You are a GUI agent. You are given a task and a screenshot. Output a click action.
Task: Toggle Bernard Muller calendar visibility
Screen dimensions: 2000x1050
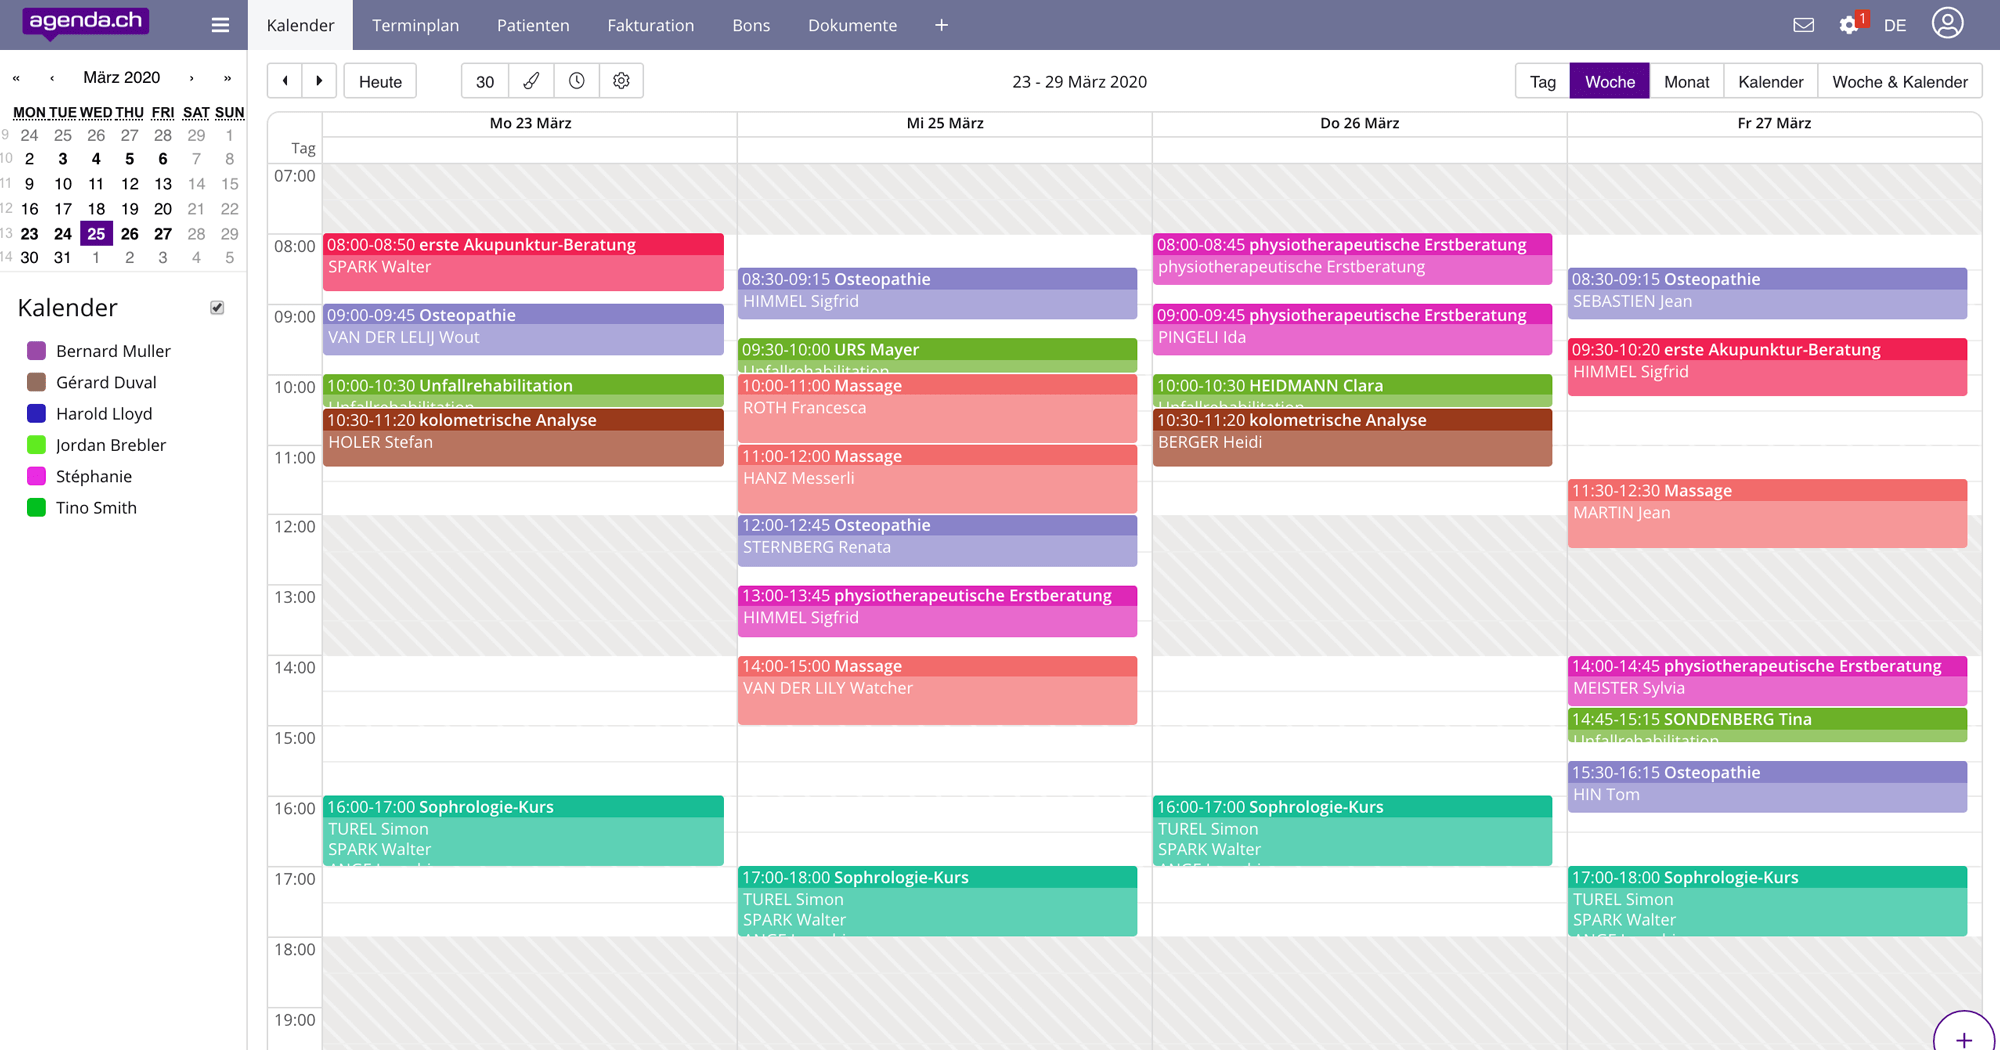pos(37,351)
